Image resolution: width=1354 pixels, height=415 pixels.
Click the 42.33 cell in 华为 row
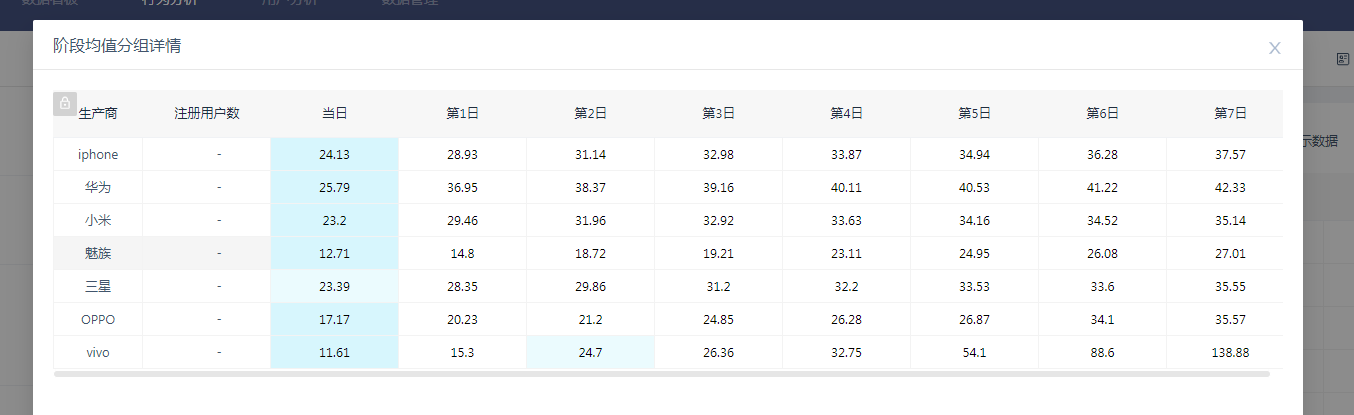coord(1230,188)
